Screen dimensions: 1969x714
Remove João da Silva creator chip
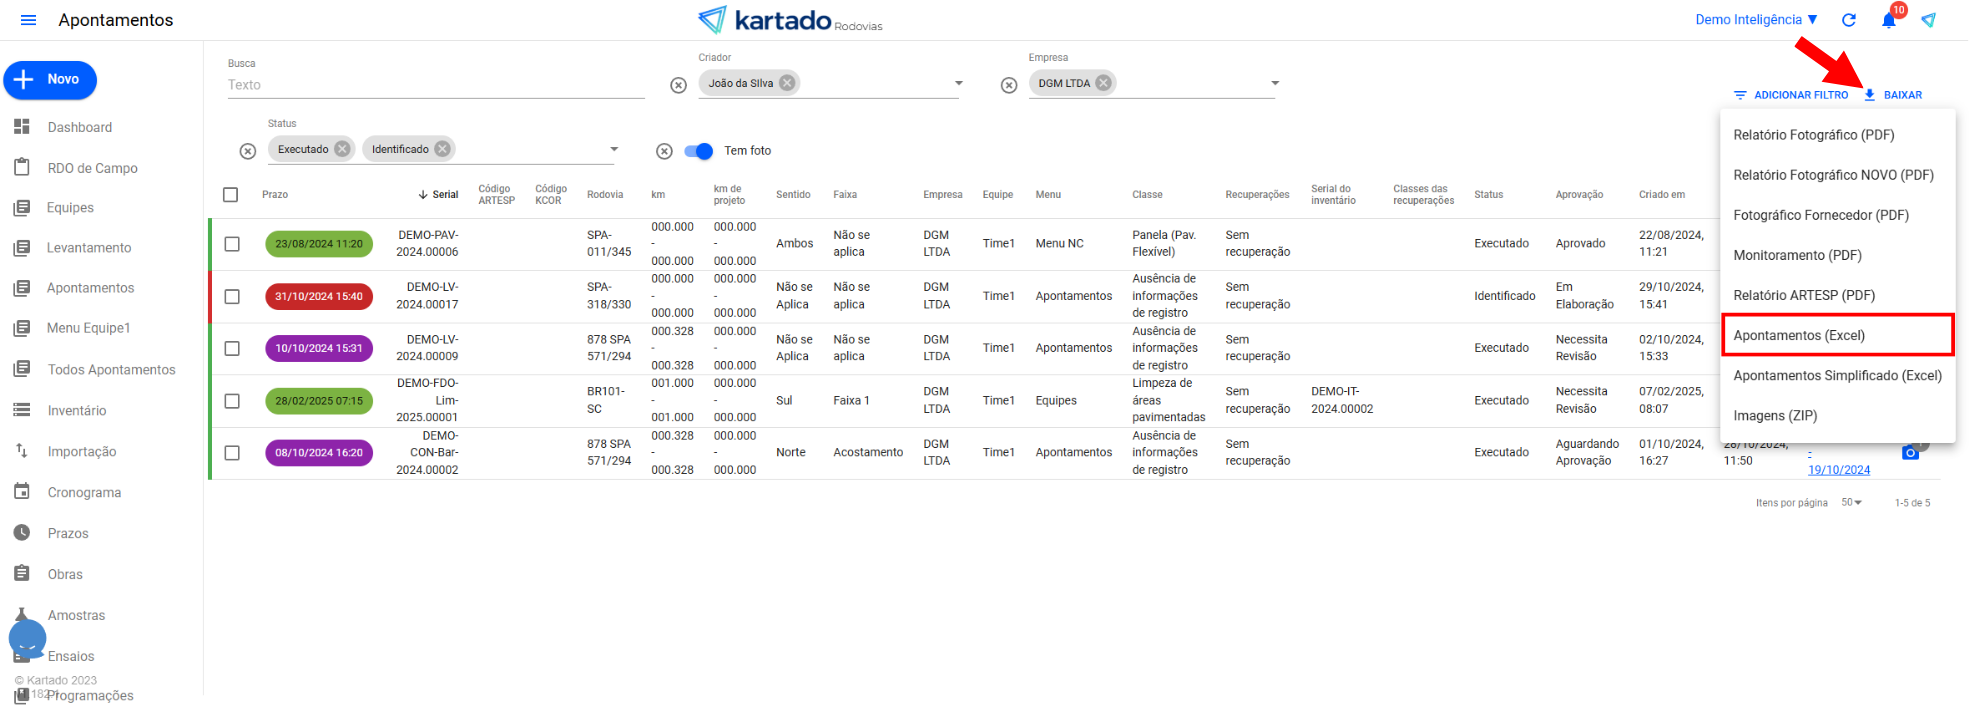coord(788,83)
